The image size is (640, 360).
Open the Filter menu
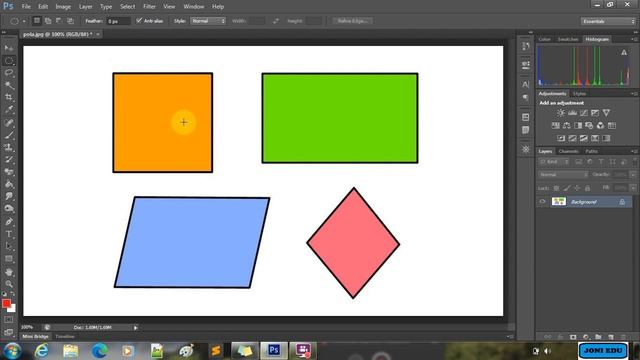tap(149, 7)
